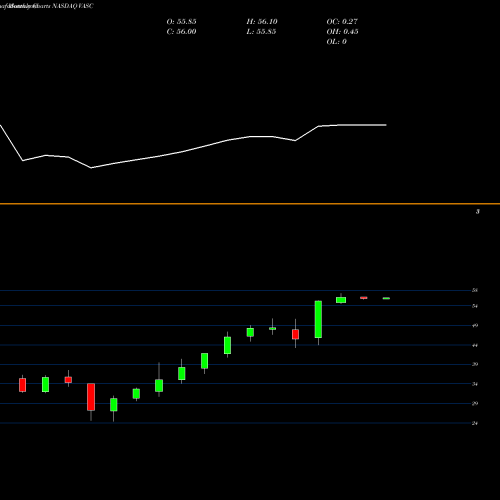Select the low value L: 55.85

click(x=261, y=32)
